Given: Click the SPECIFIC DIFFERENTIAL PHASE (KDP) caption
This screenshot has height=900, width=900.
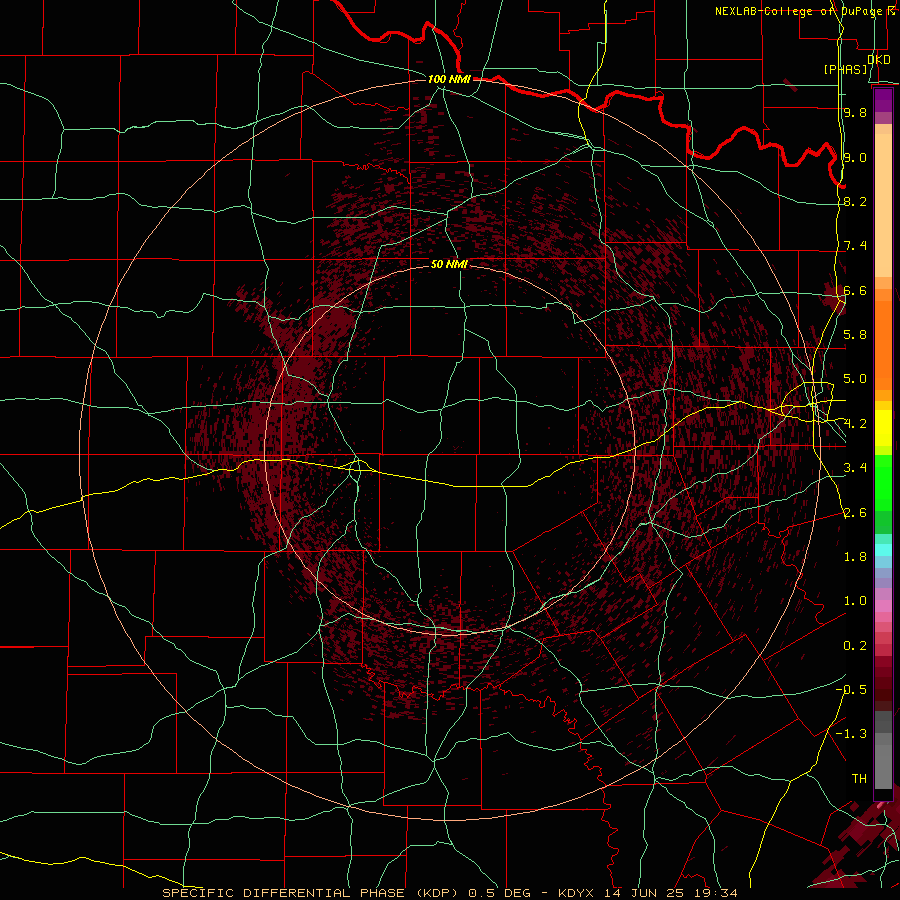Looking at the screenshot, I should pos(309,893).
